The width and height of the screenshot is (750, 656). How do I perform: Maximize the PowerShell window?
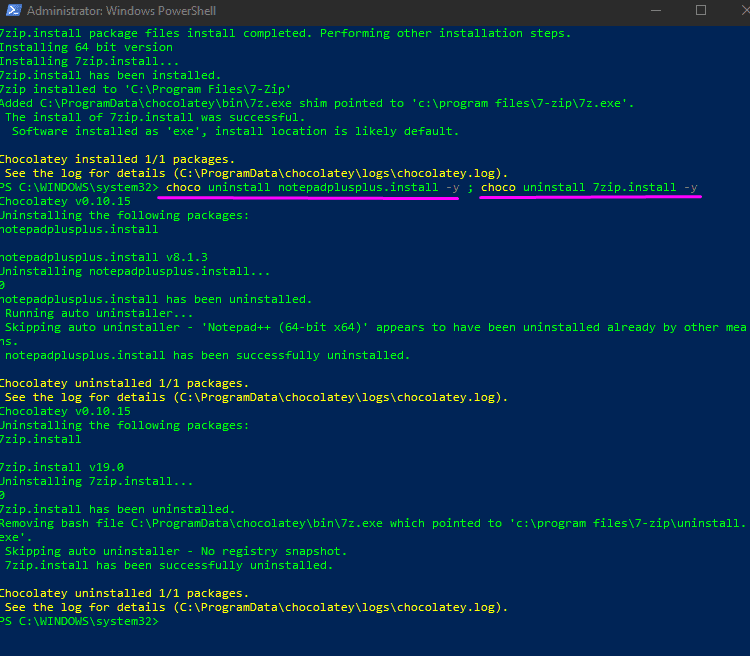(701, 10)
